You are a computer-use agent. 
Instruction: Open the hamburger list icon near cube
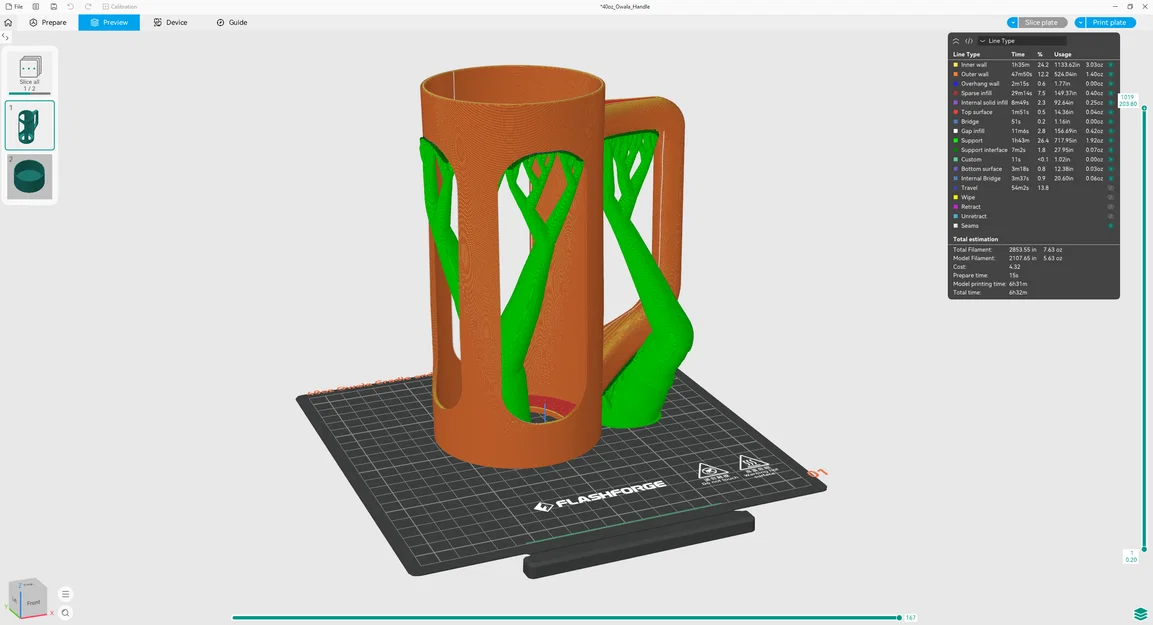click(65, 594)
